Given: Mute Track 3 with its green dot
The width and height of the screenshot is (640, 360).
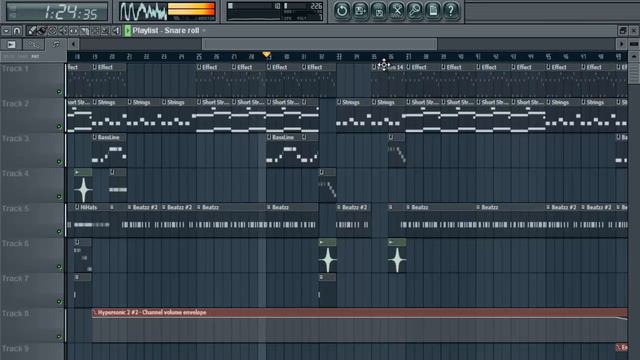Looking at the screenshot, I should click(x=59, y=162).
